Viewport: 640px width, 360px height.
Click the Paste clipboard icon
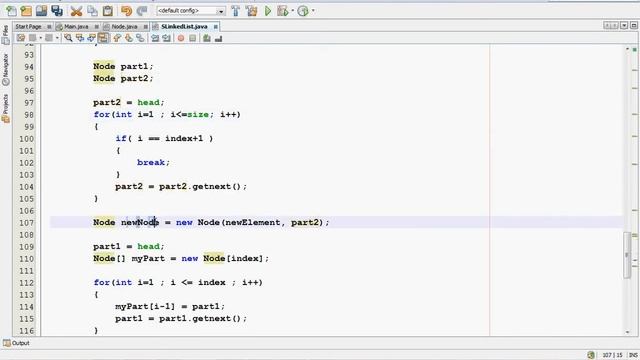[108, 11]
